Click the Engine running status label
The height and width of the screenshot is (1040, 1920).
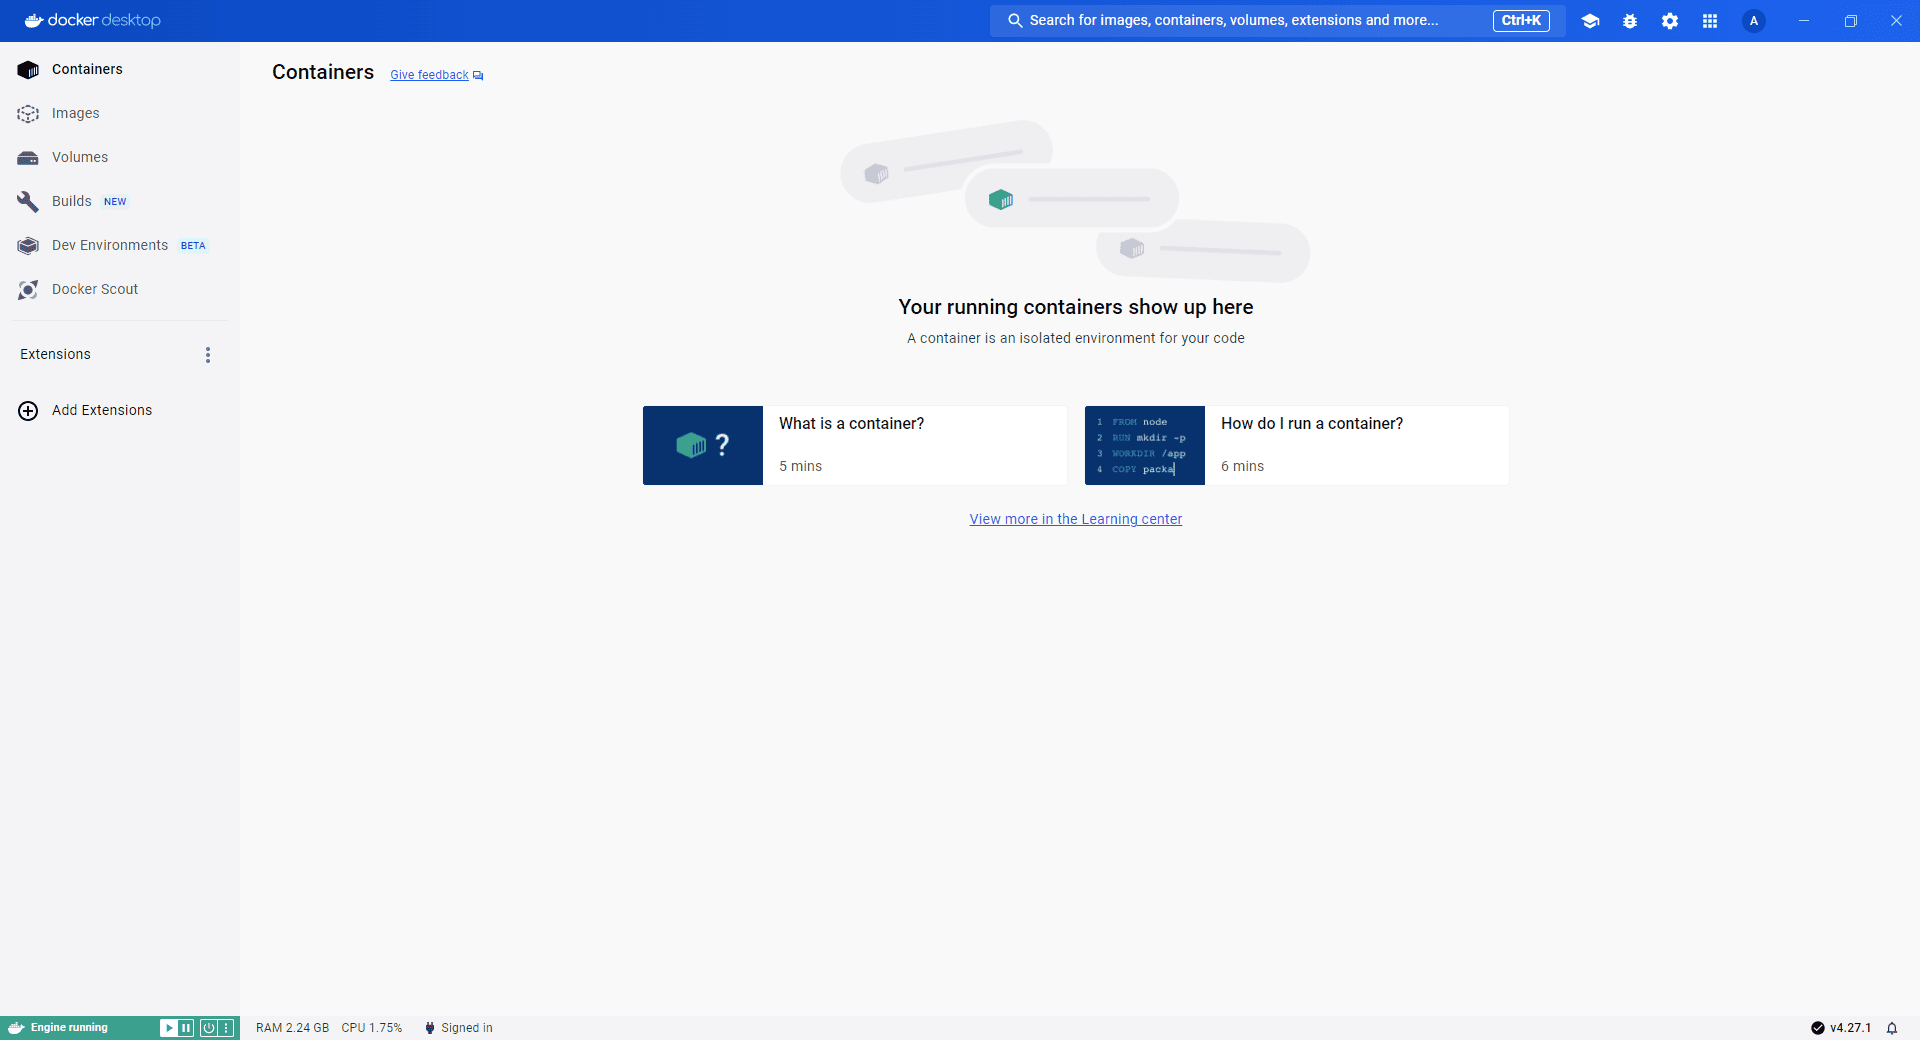[x=69, y=1028]
